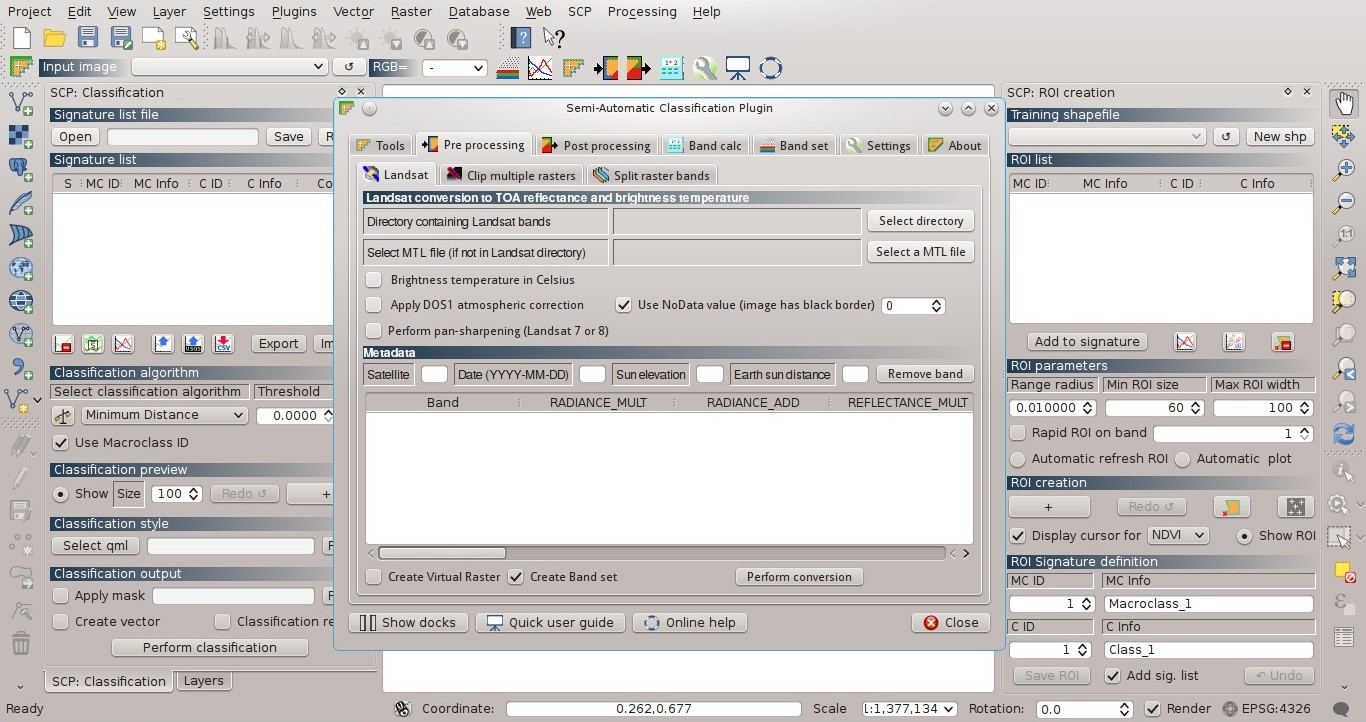The width and height of the screenshot is (1366, 722).
Task: Click the refresh icon next to Input image
Action: point(348,67)
